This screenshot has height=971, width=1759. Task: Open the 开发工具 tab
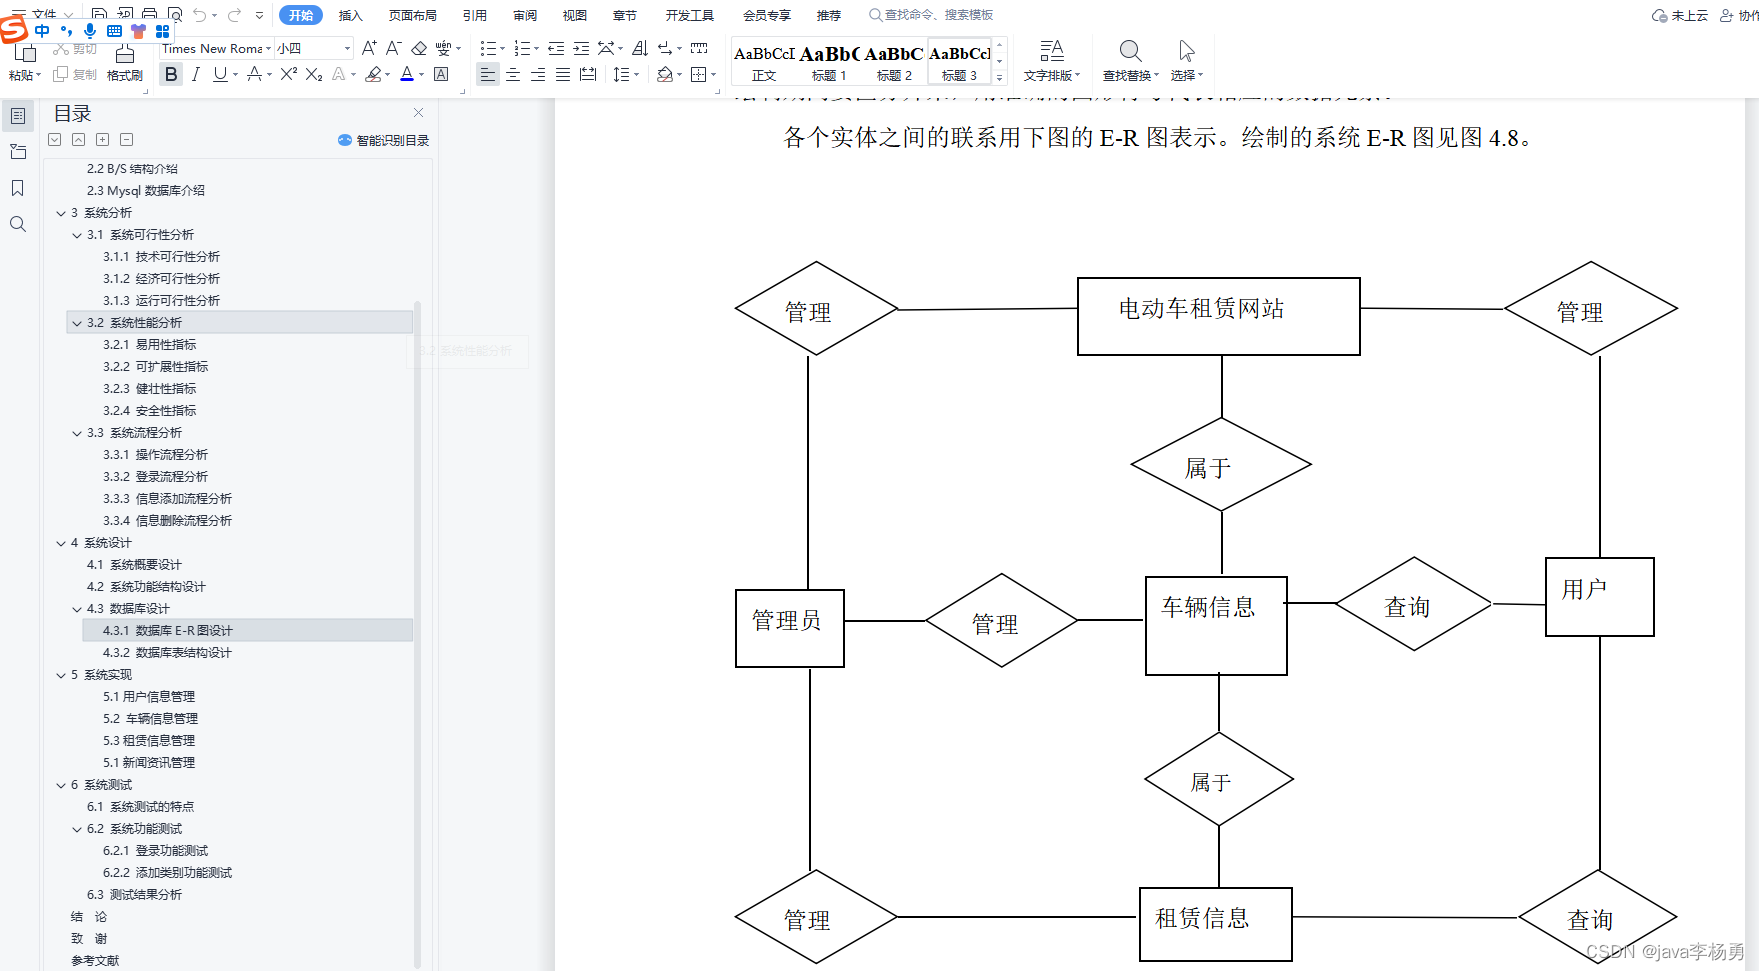click(x=689, y=15)
